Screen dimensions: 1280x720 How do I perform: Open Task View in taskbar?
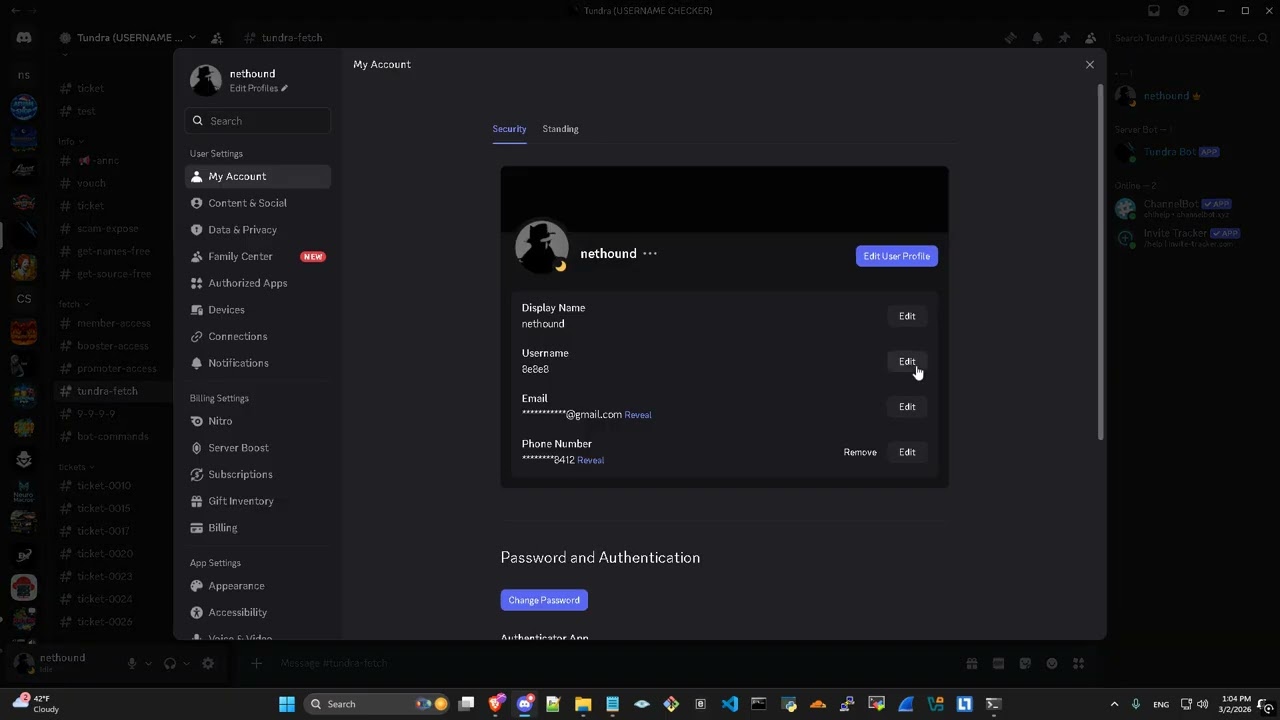point(466,704)
